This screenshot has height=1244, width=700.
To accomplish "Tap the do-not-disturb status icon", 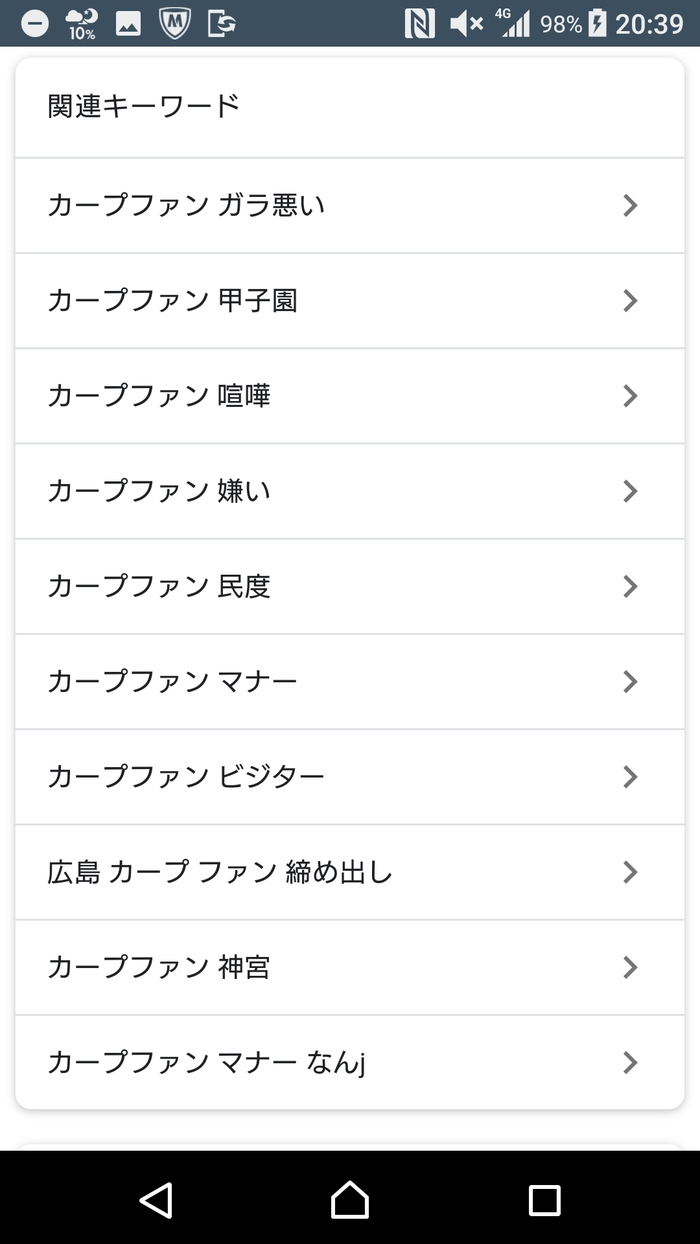I will [35, 23].
